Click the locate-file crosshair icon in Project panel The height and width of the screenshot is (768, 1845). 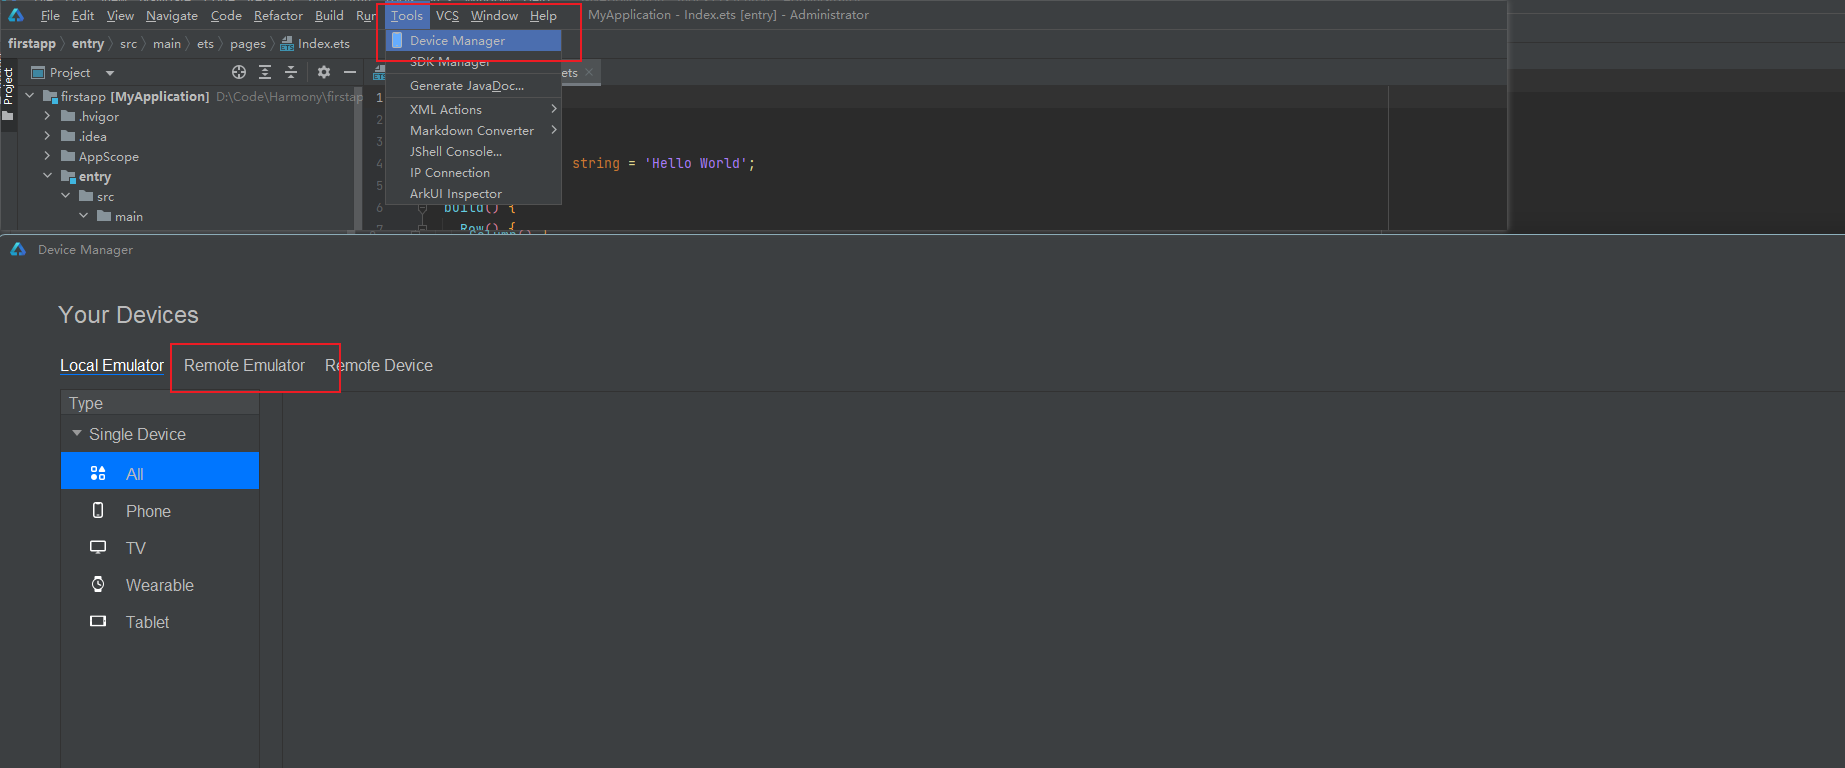(239, 72)
